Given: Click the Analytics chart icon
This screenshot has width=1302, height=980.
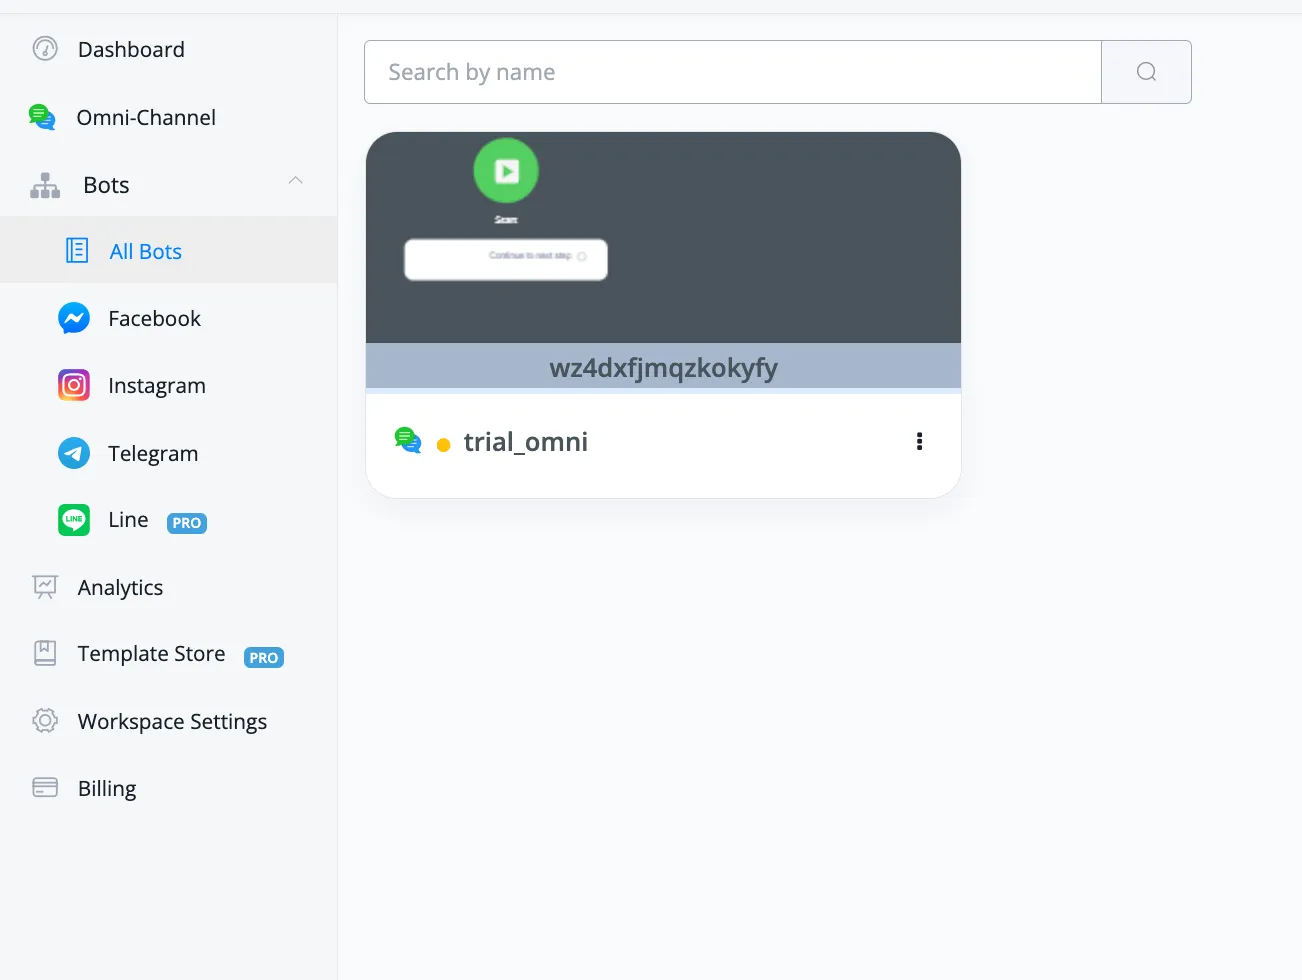Looking at the screenshot, I should (x=45, y=587).
